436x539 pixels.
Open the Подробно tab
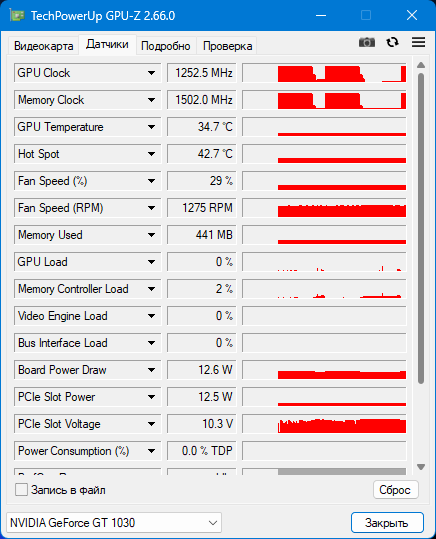166,46
